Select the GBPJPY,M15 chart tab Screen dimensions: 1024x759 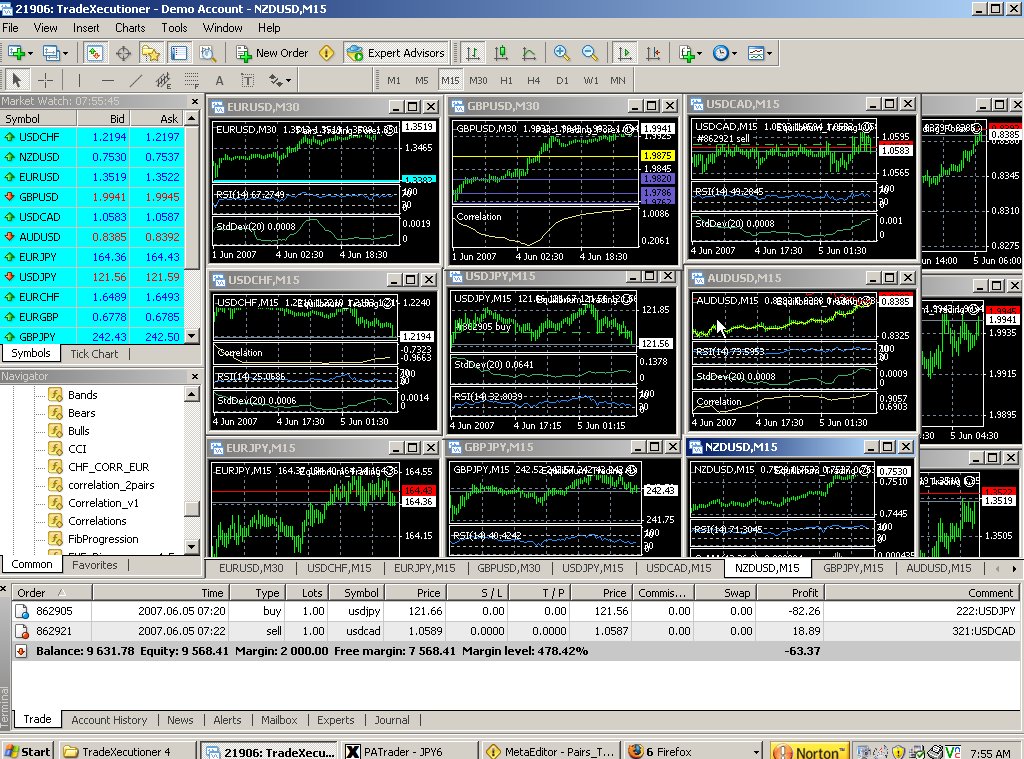click(x=853, y=568)
